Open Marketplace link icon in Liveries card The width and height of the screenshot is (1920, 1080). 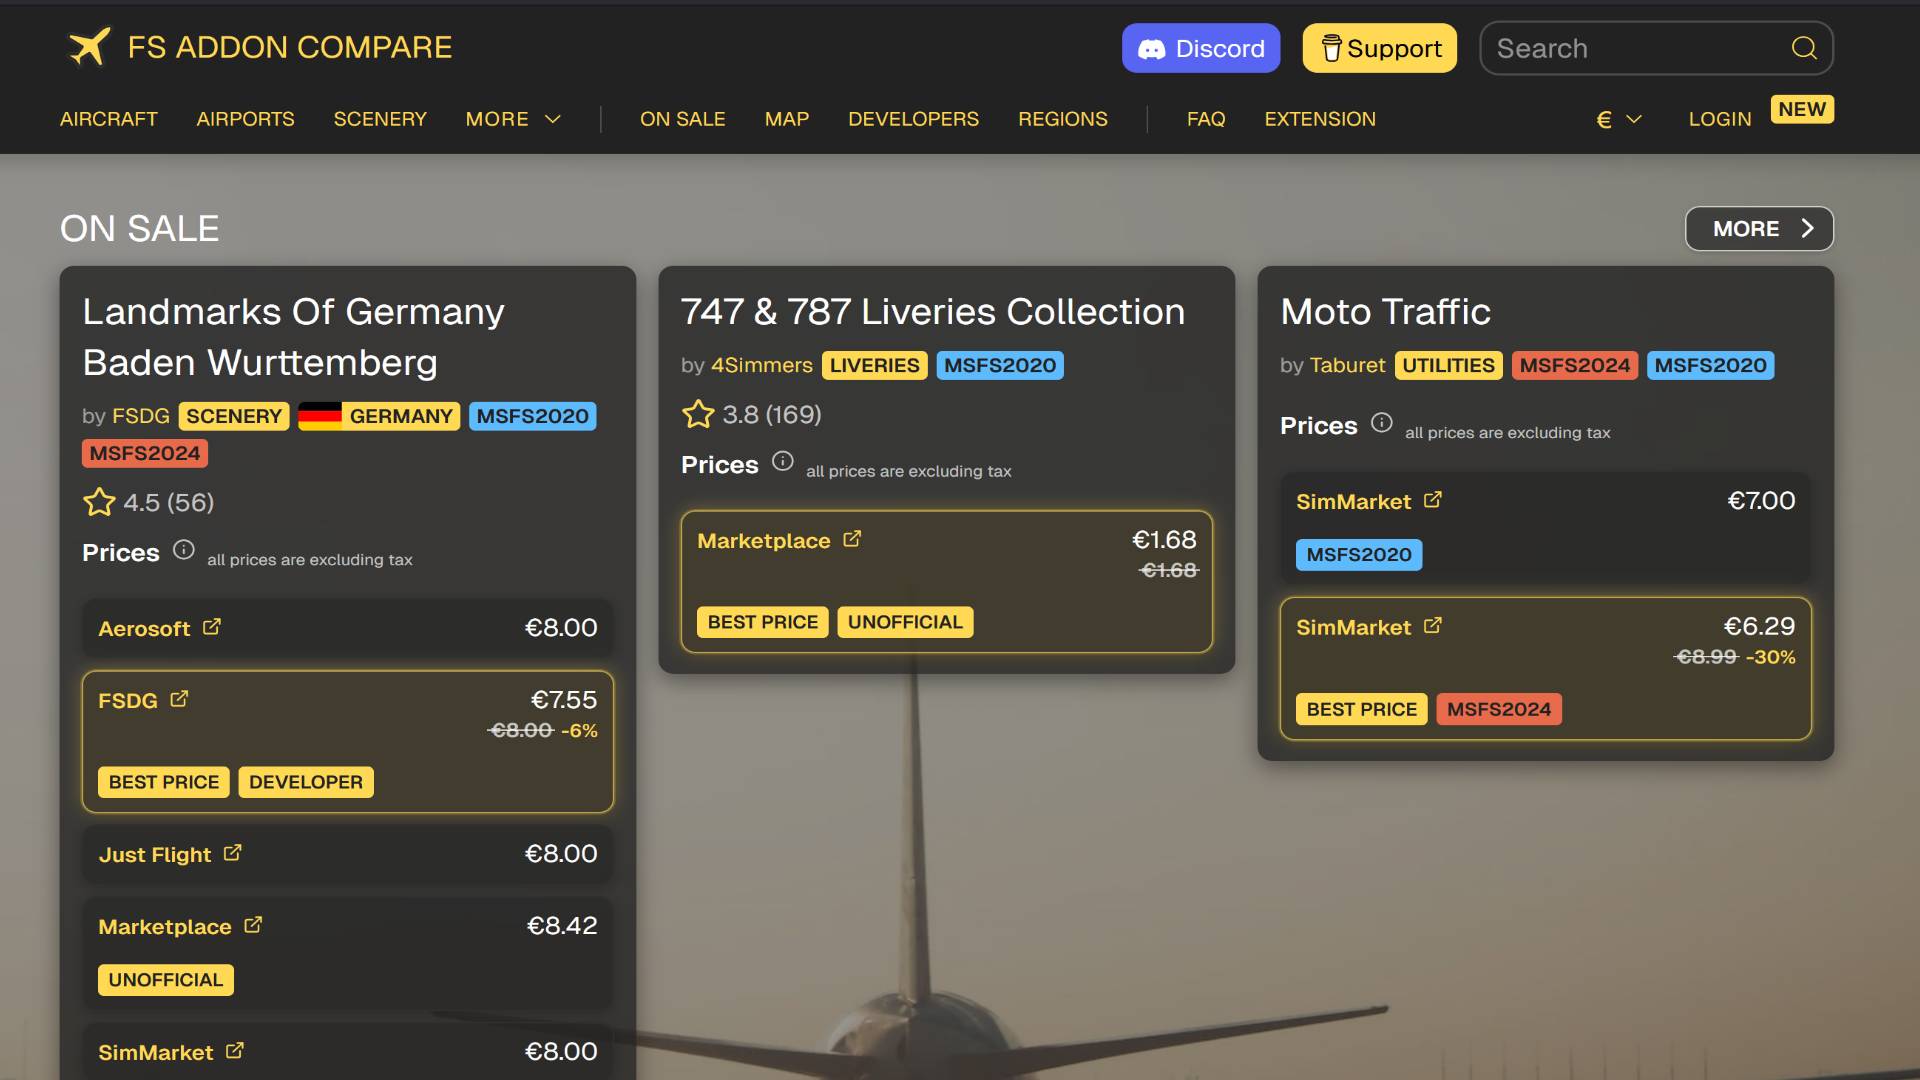[x=852, y=539]
